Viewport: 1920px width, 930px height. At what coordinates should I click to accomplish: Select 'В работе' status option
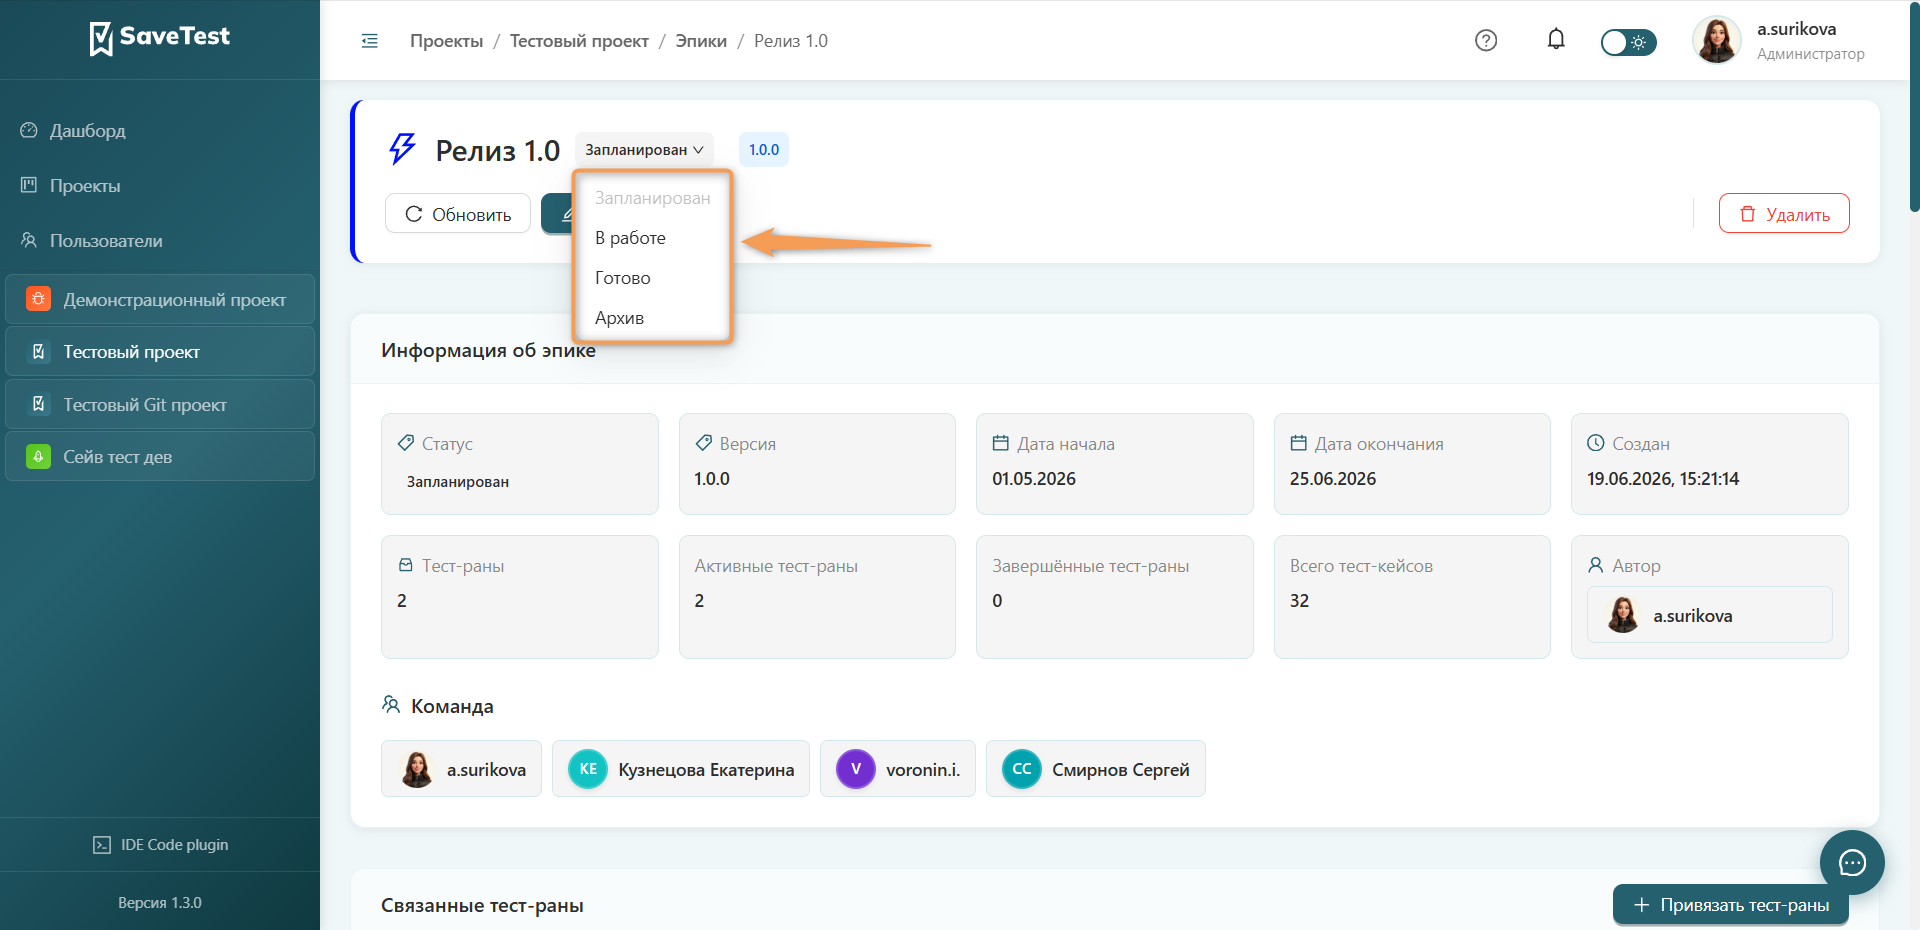click(x=630, y=238)
